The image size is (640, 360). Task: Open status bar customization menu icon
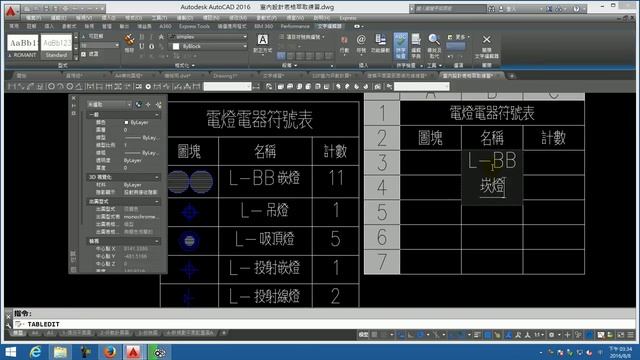pos(630,335)
